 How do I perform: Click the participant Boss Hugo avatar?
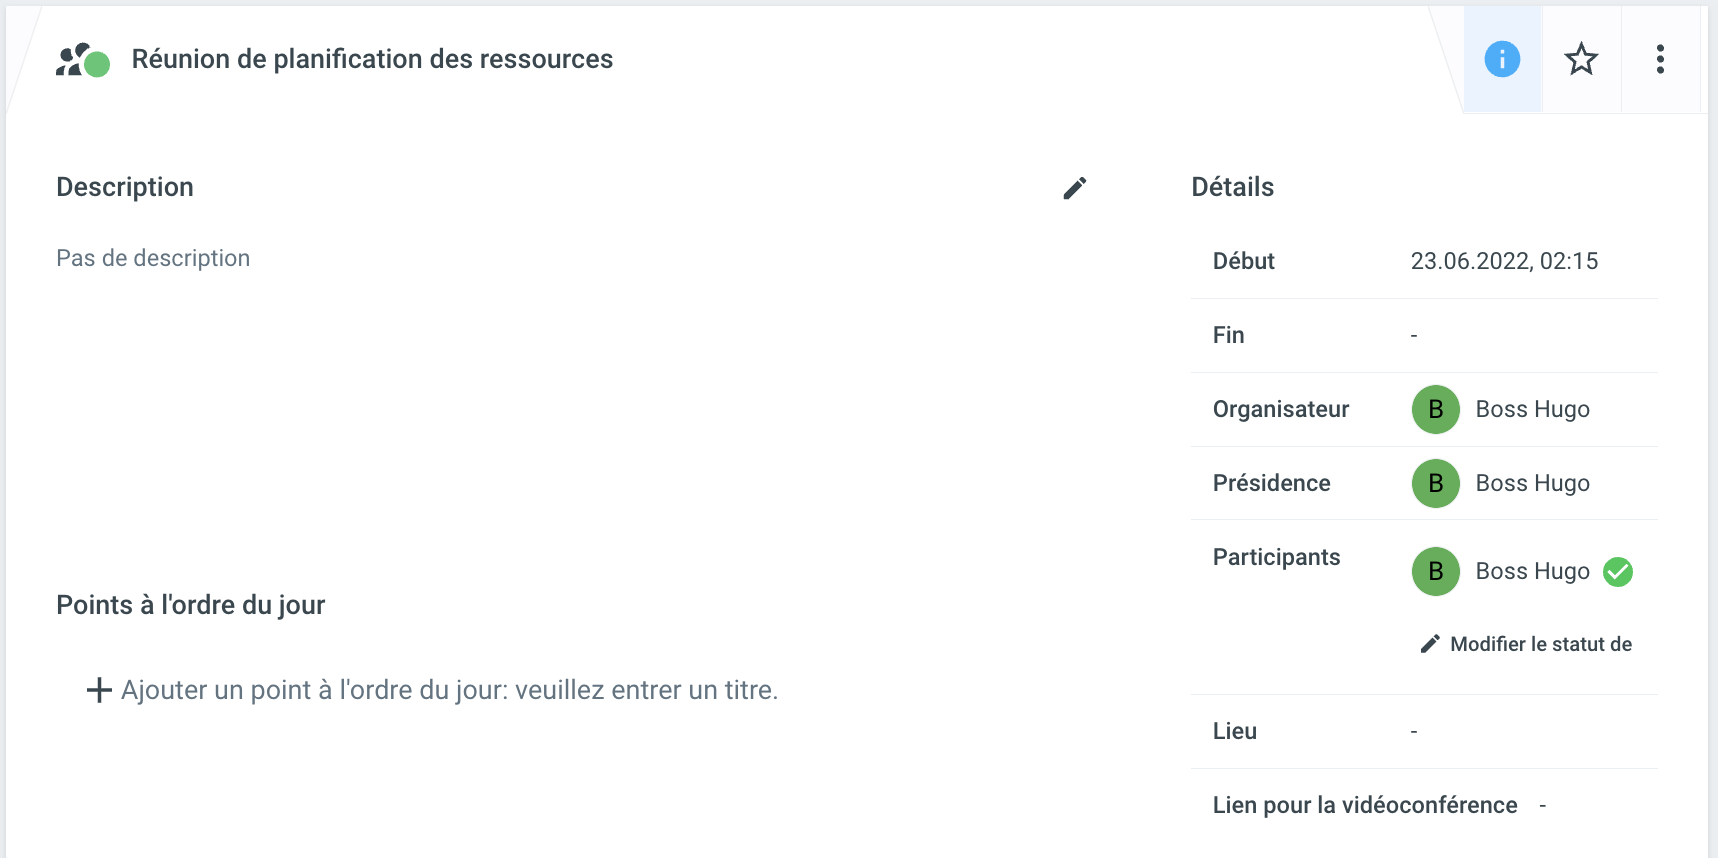pos(1436,571)
